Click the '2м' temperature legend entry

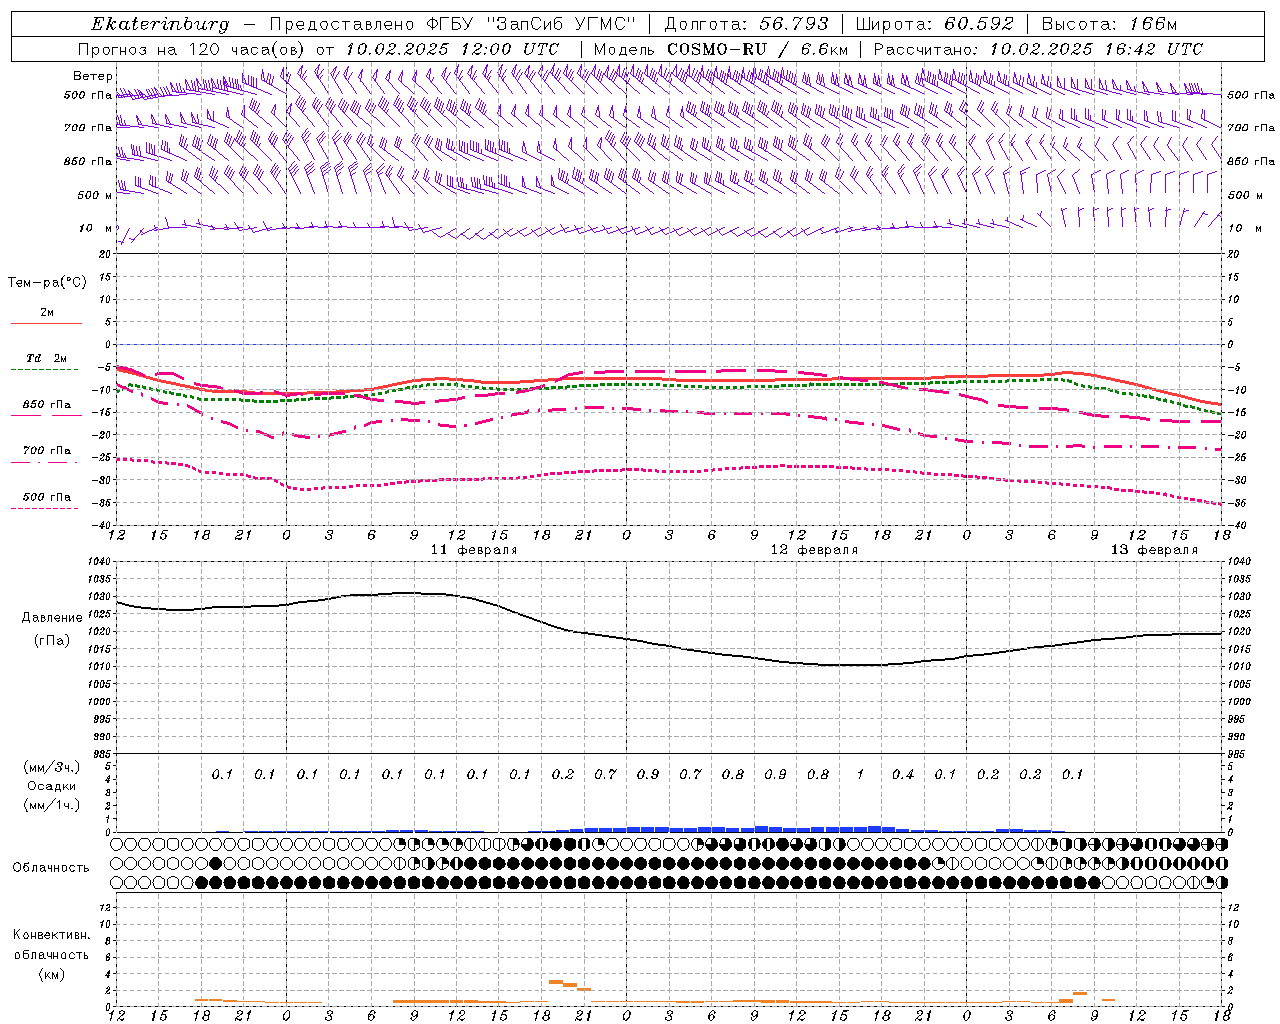point(47,312)
